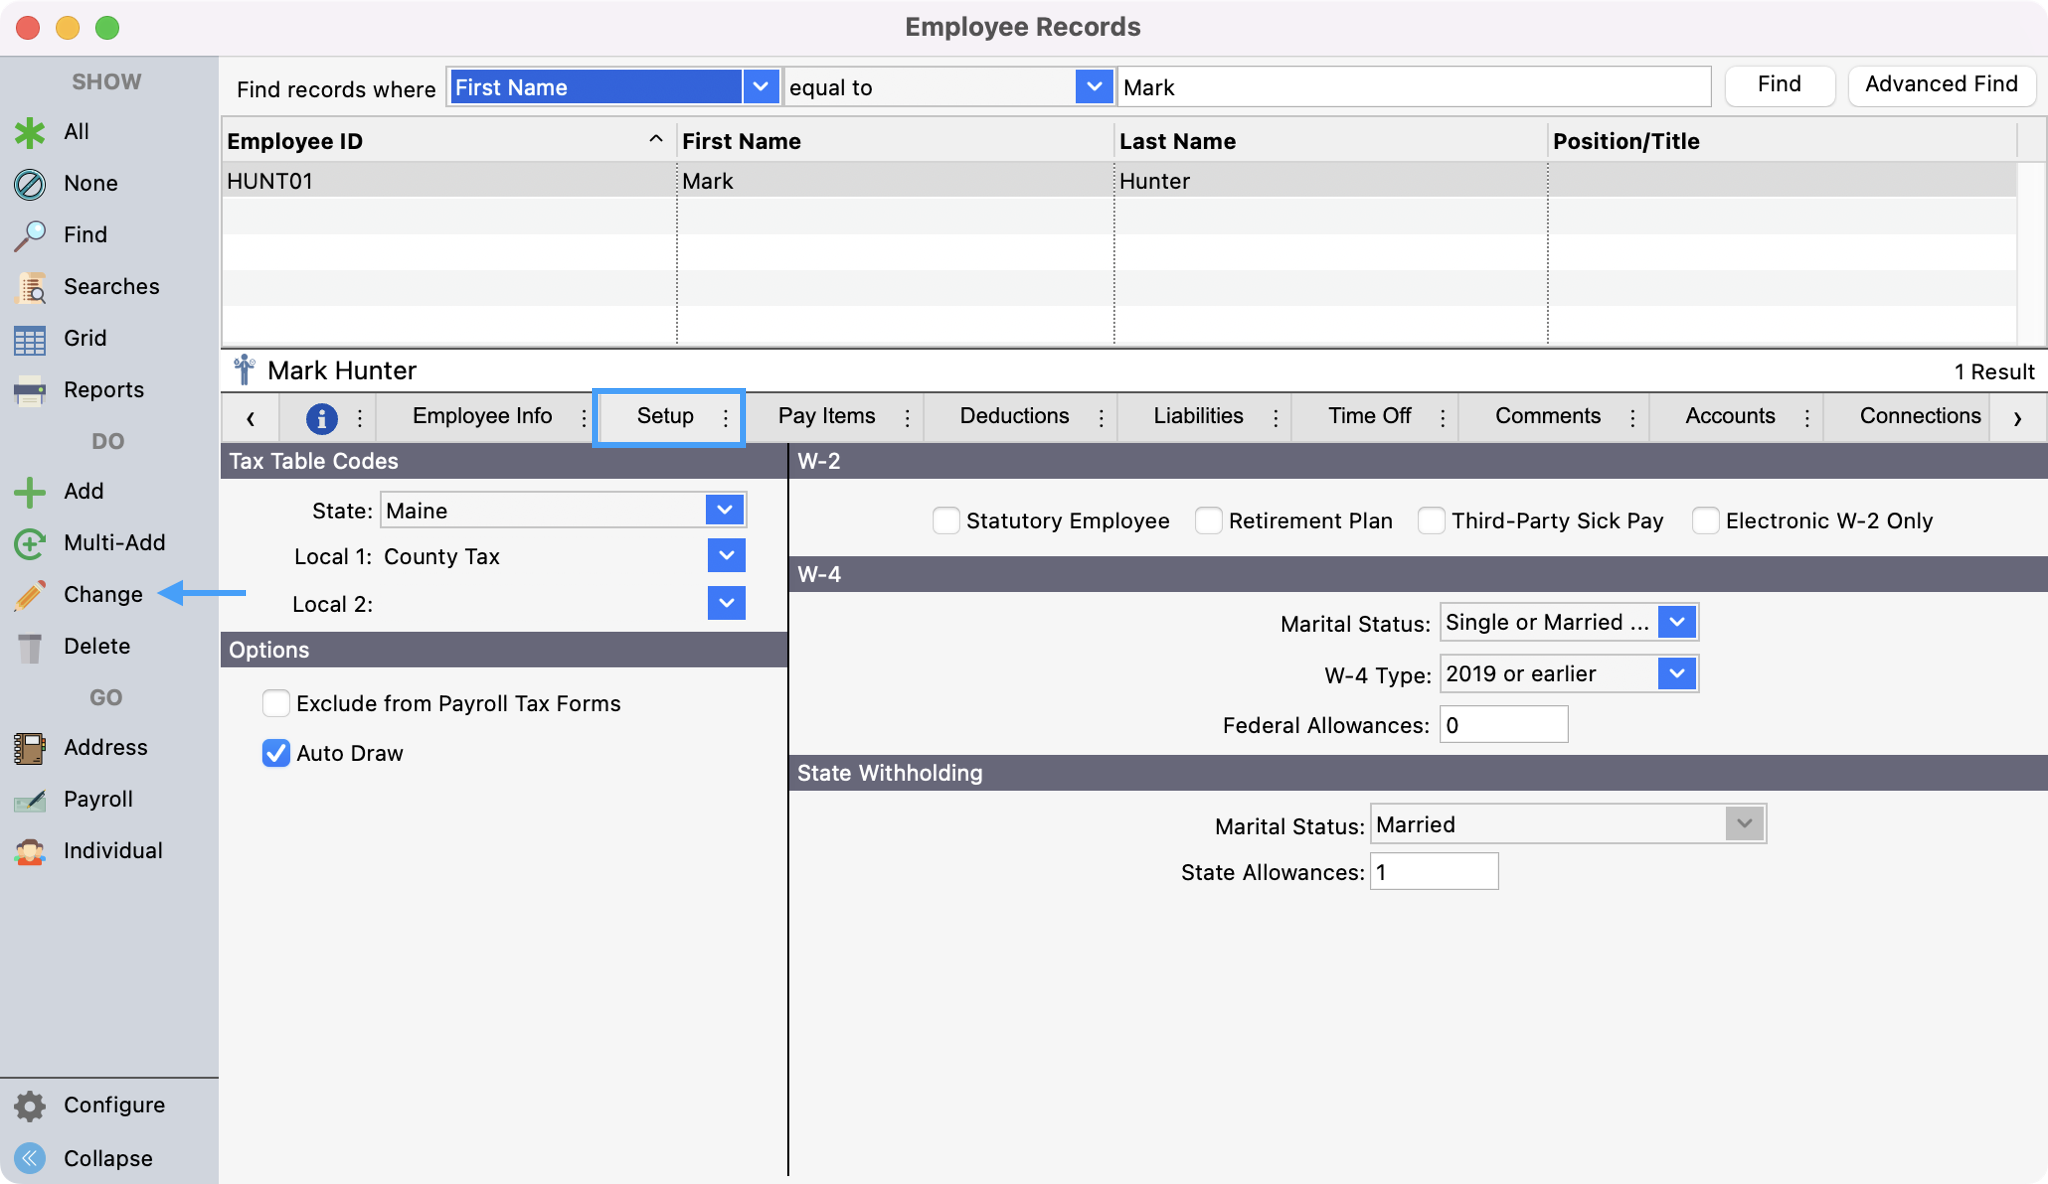Image resolution: width=2048 pixels, height=1184 pixels.
Task: Open the State tax table dropdown
Action: [x=725, y=510]
